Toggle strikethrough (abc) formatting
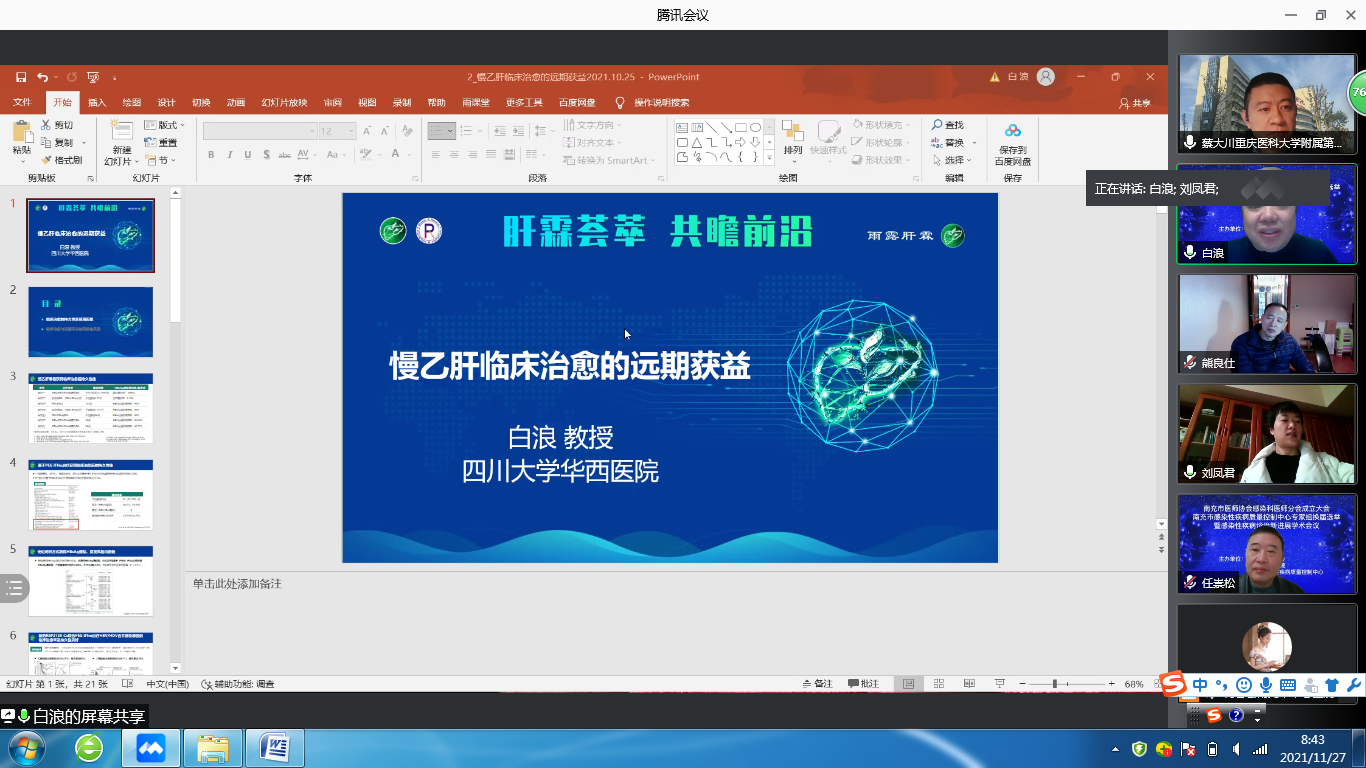 (286, 155)
